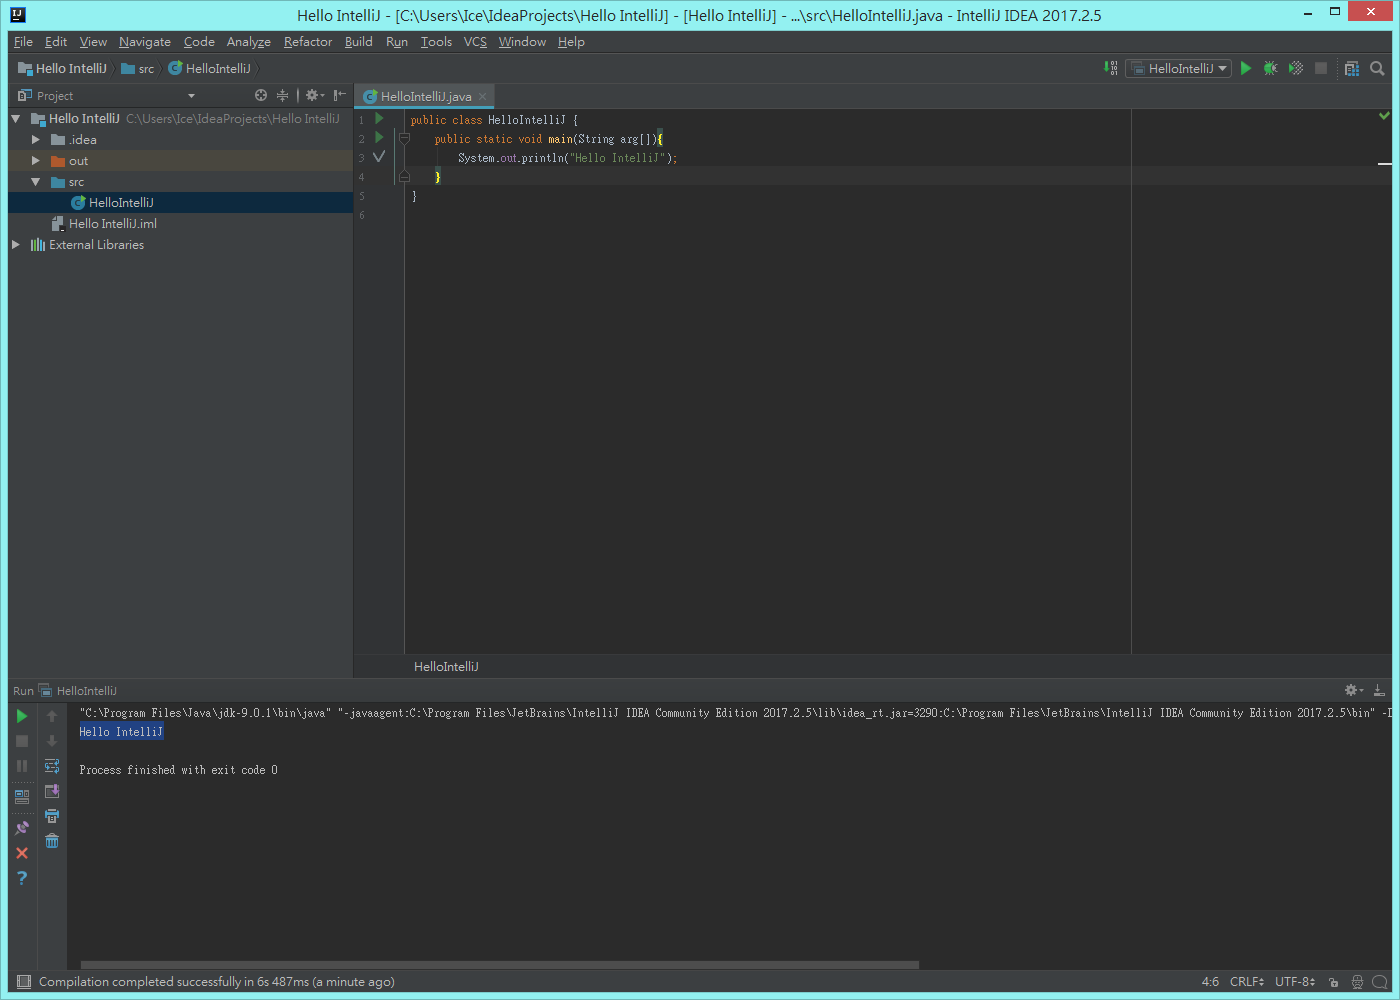Click the Make Project build icon
1400x1000 pixels.
1110,68
